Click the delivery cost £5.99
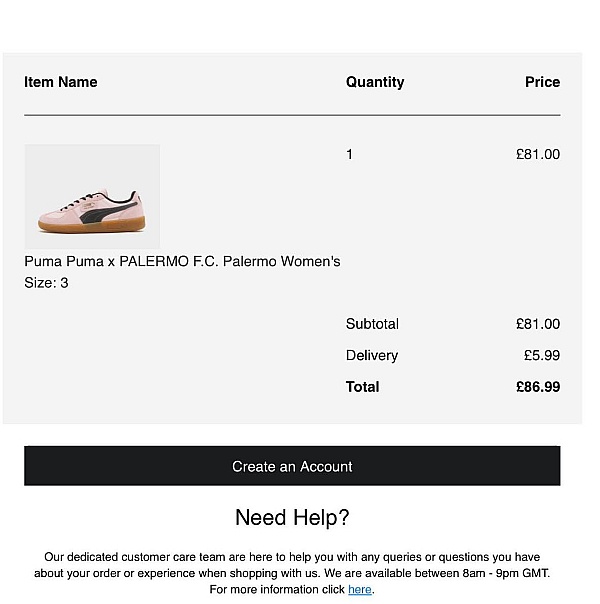Viewport: 600px width, 604px height. coord(542,355)
